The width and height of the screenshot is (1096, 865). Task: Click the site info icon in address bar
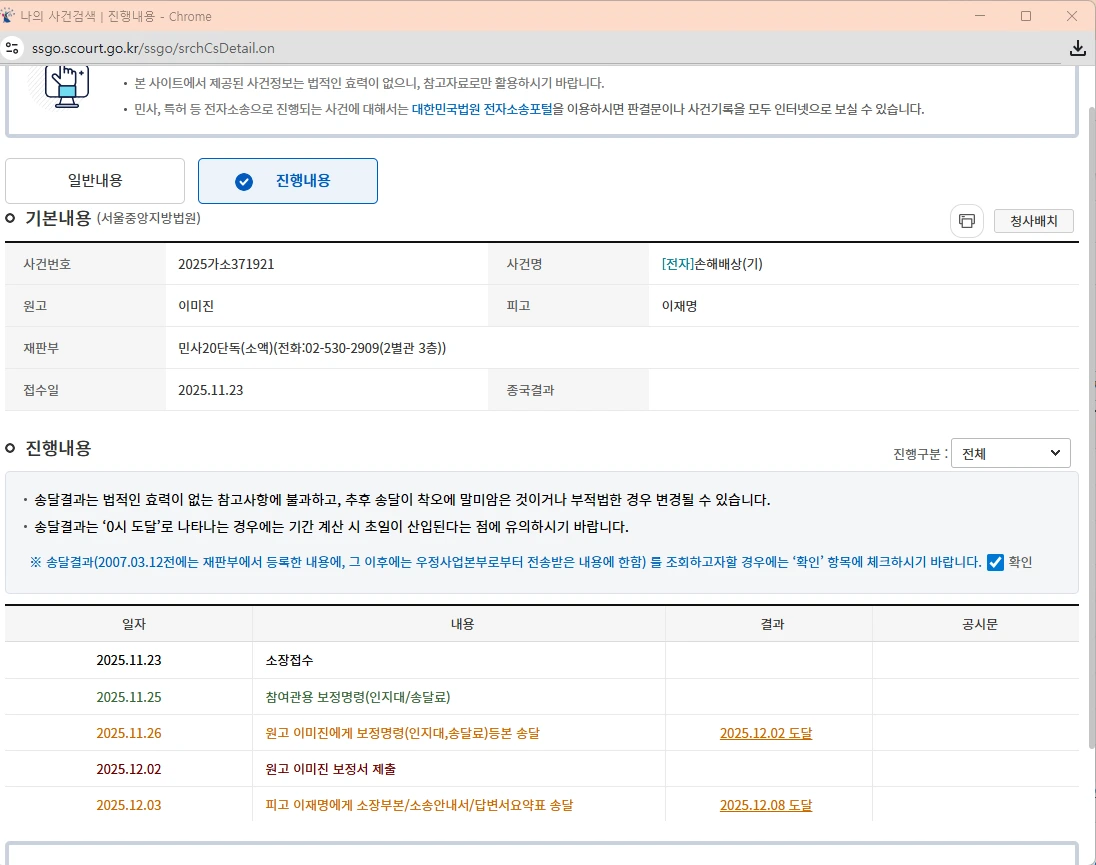tap(12, 48)
